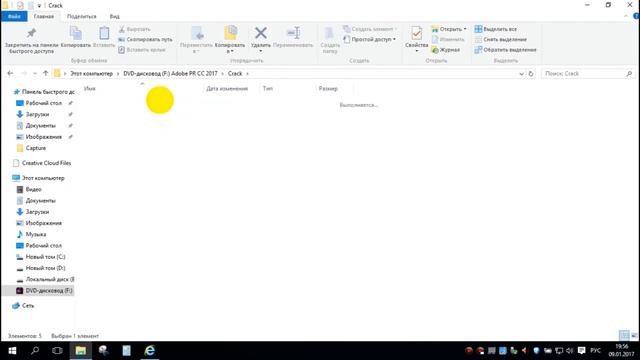Screen dimensions: 640x360
Task: Click Изменить edit command
Action: 448,40
